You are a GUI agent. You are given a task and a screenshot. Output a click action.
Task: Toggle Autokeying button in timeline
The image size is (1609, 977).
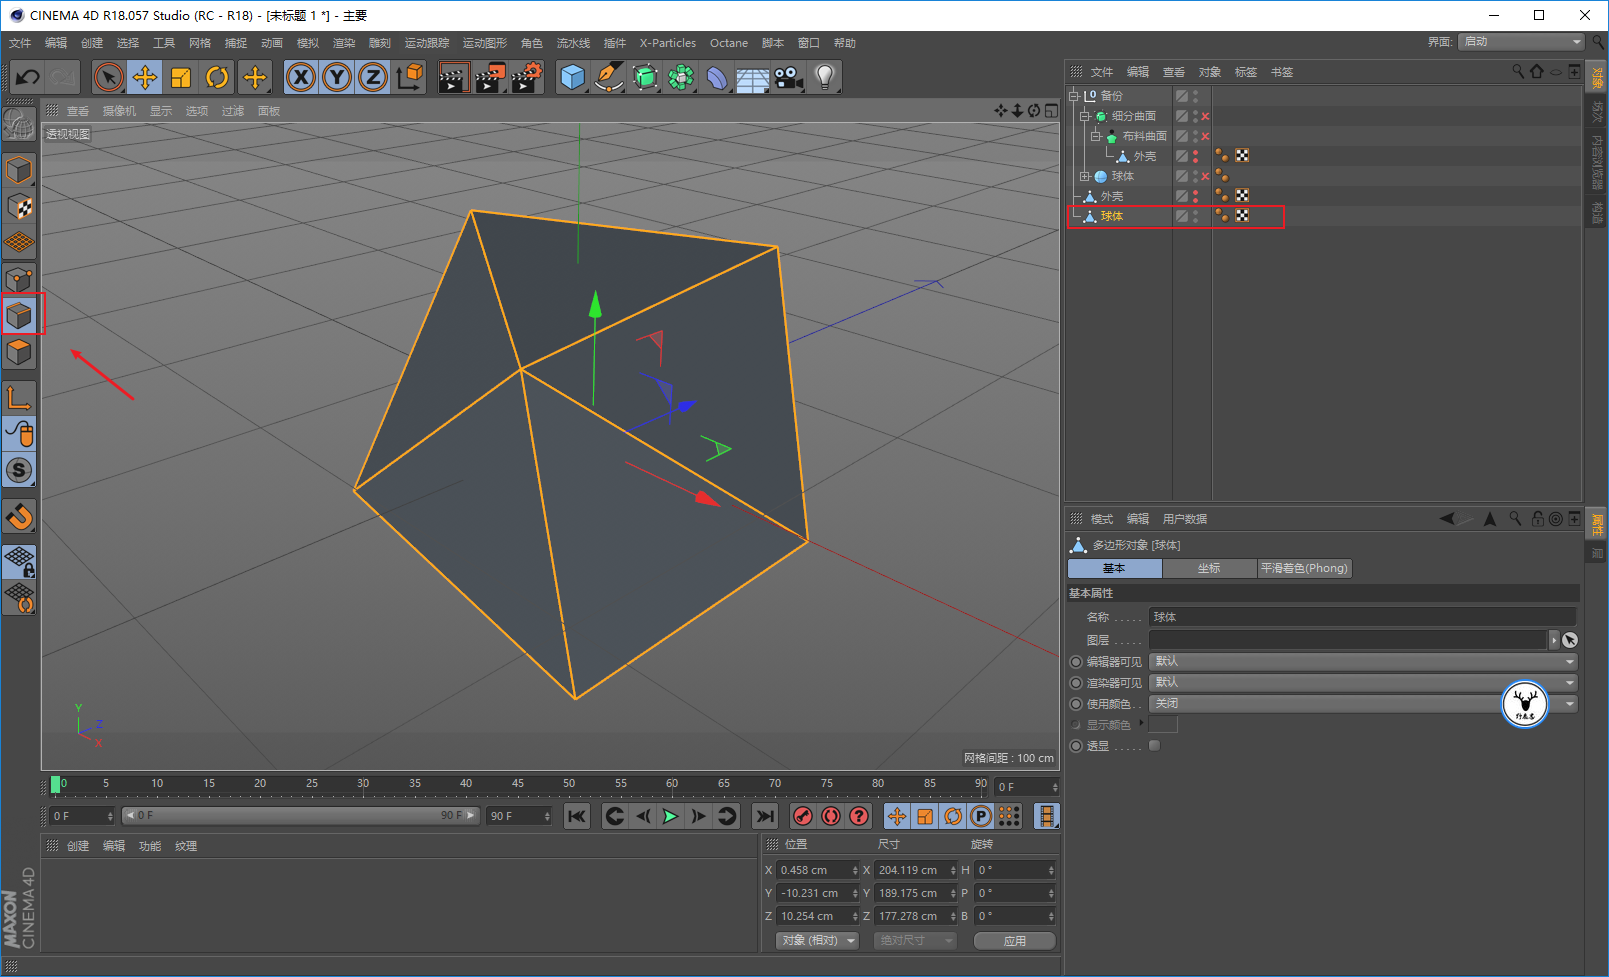coord(831,816)
